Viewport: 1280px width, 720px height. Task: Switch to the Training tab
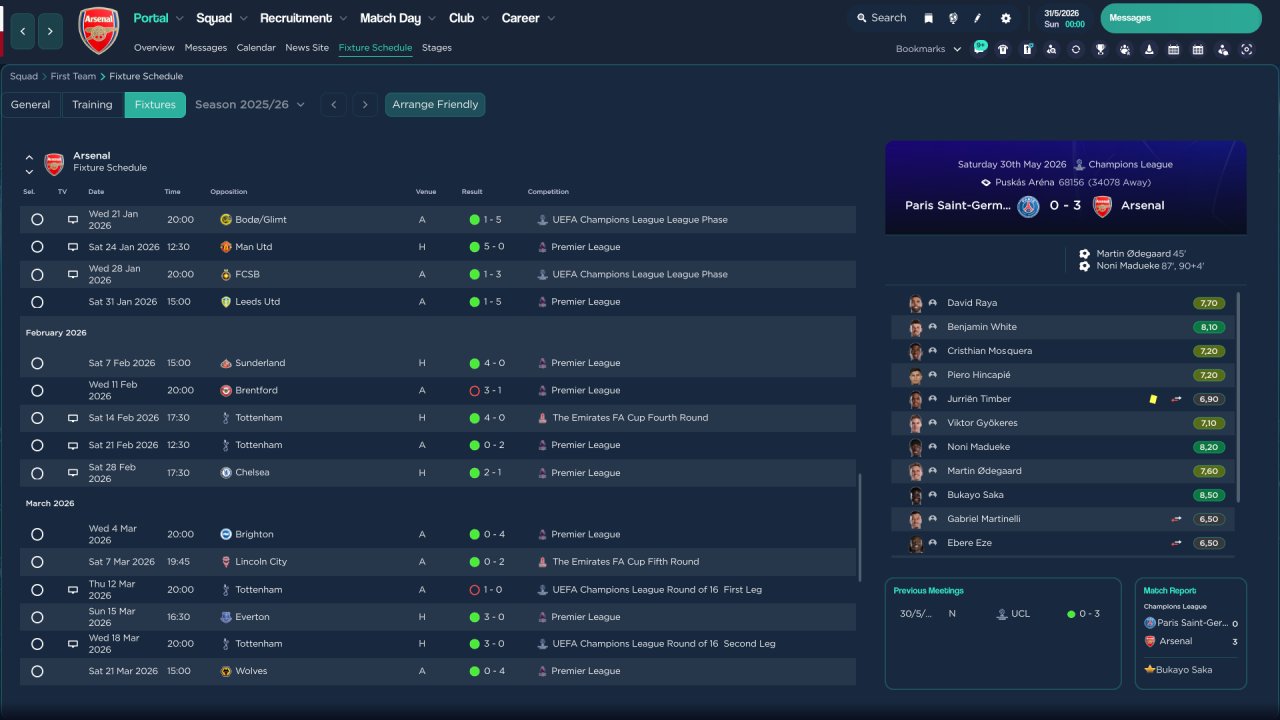point(92,105)
